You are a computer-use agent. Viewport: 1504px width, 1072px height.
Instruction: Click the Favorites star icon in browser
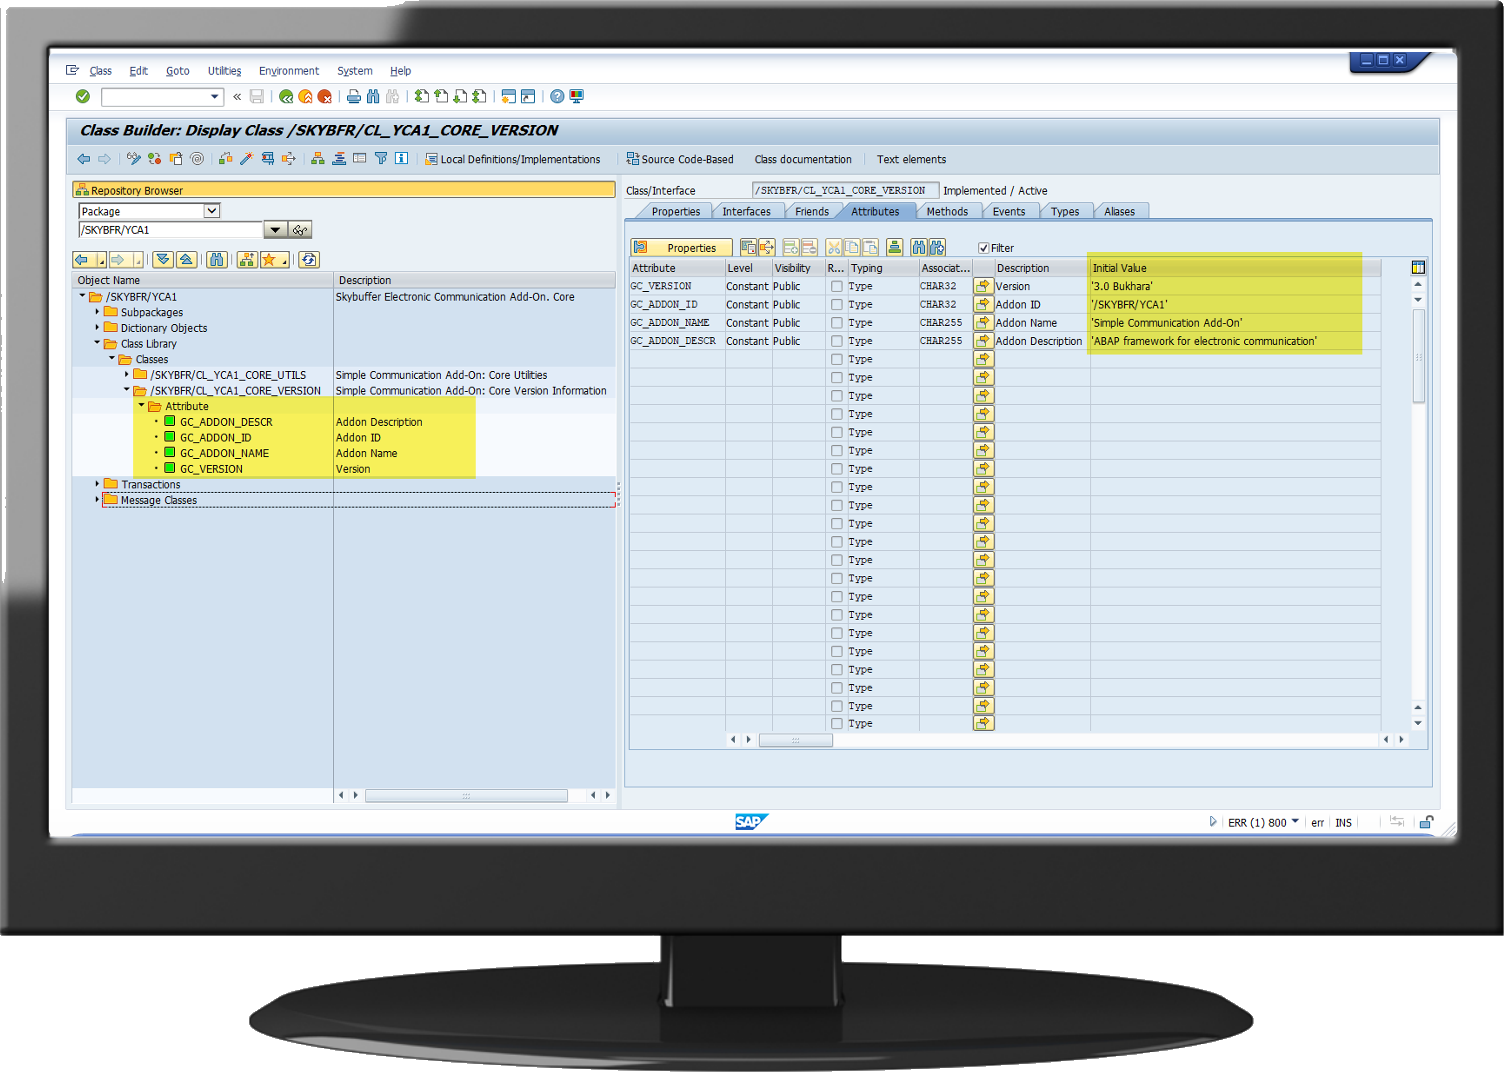pos(275,260)
